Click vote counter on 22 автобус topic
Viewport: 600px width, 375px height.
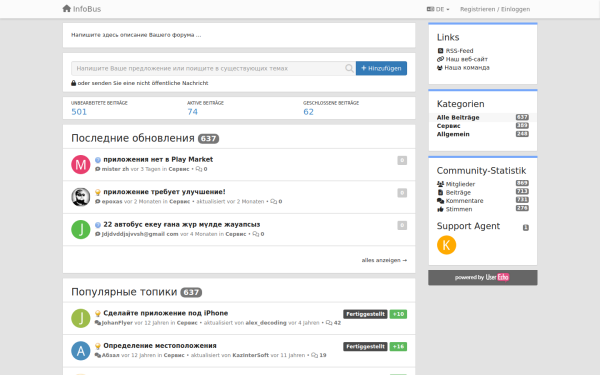tap(402, 225)
